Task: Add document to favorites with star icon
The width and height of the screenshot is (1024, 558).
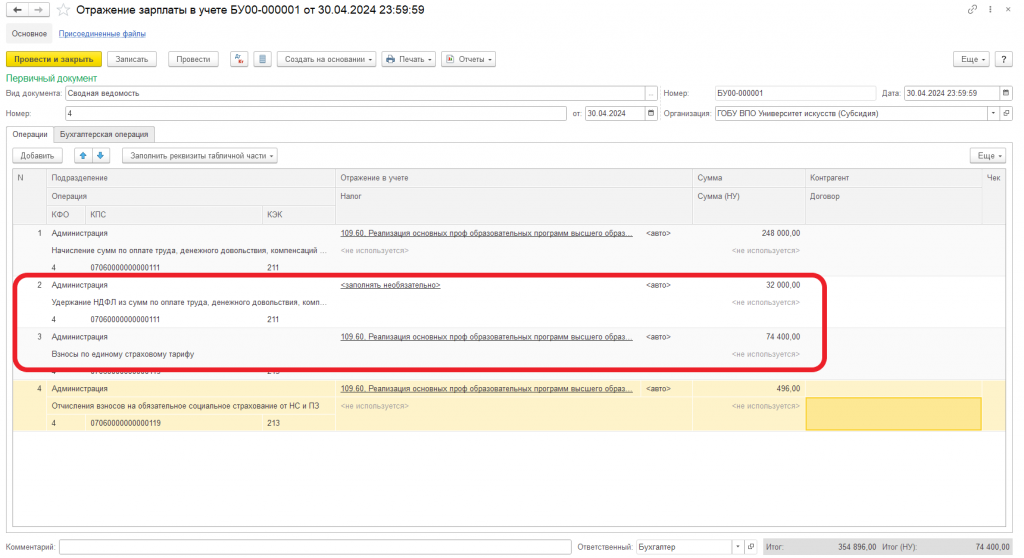Action: click(63, 10)
